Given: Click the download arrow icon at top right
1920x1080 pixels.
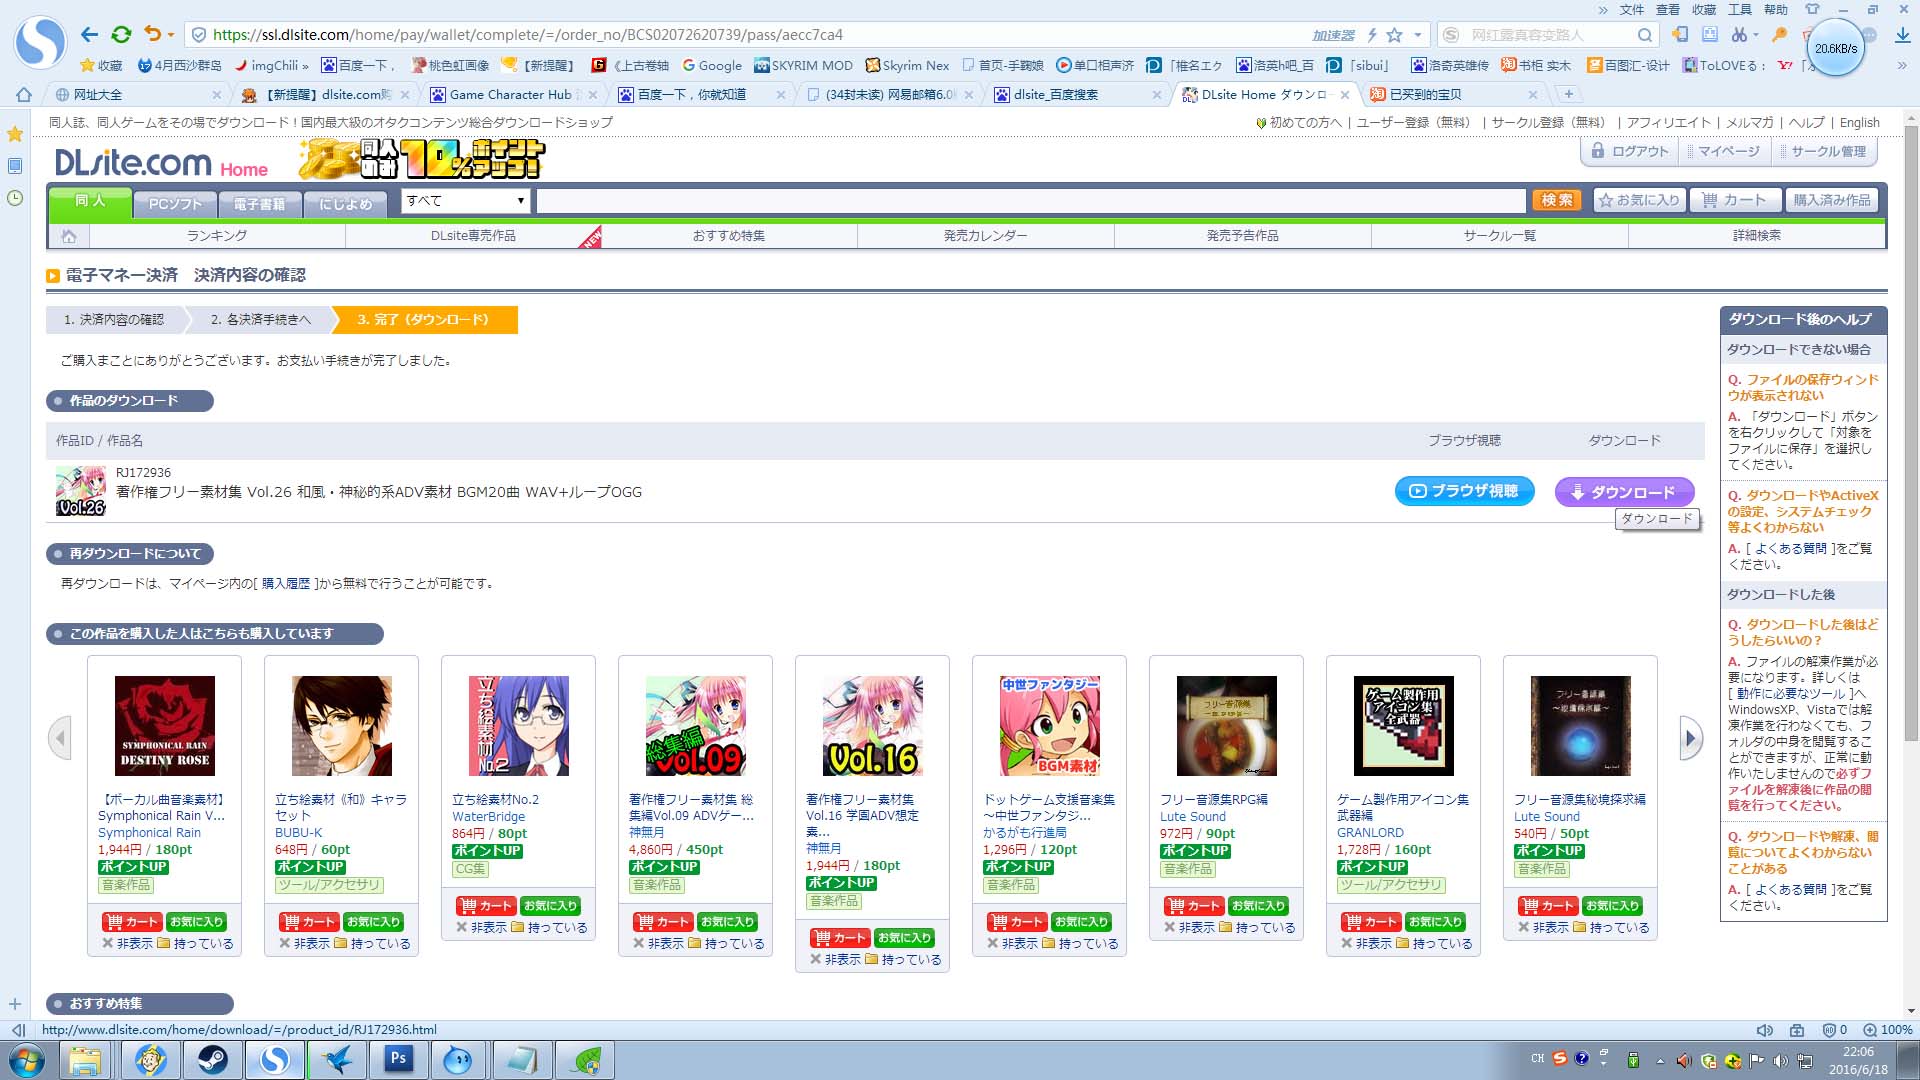Looking at the screenshot, I should pos(1903,35).
